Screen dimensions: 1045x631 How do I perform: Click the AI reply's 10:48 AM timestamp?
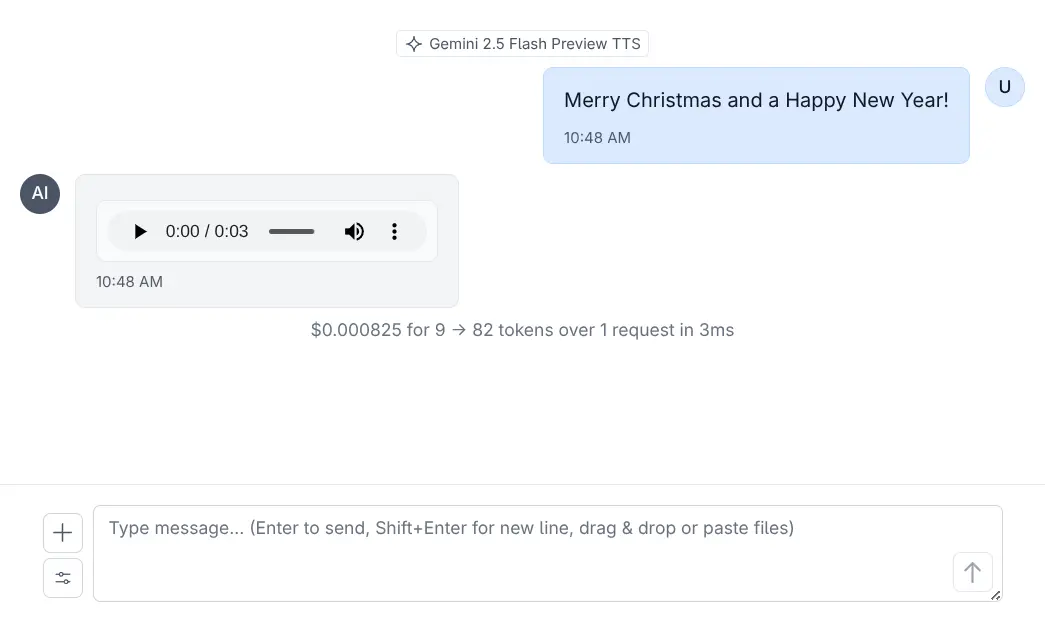[x=129, y=282]
